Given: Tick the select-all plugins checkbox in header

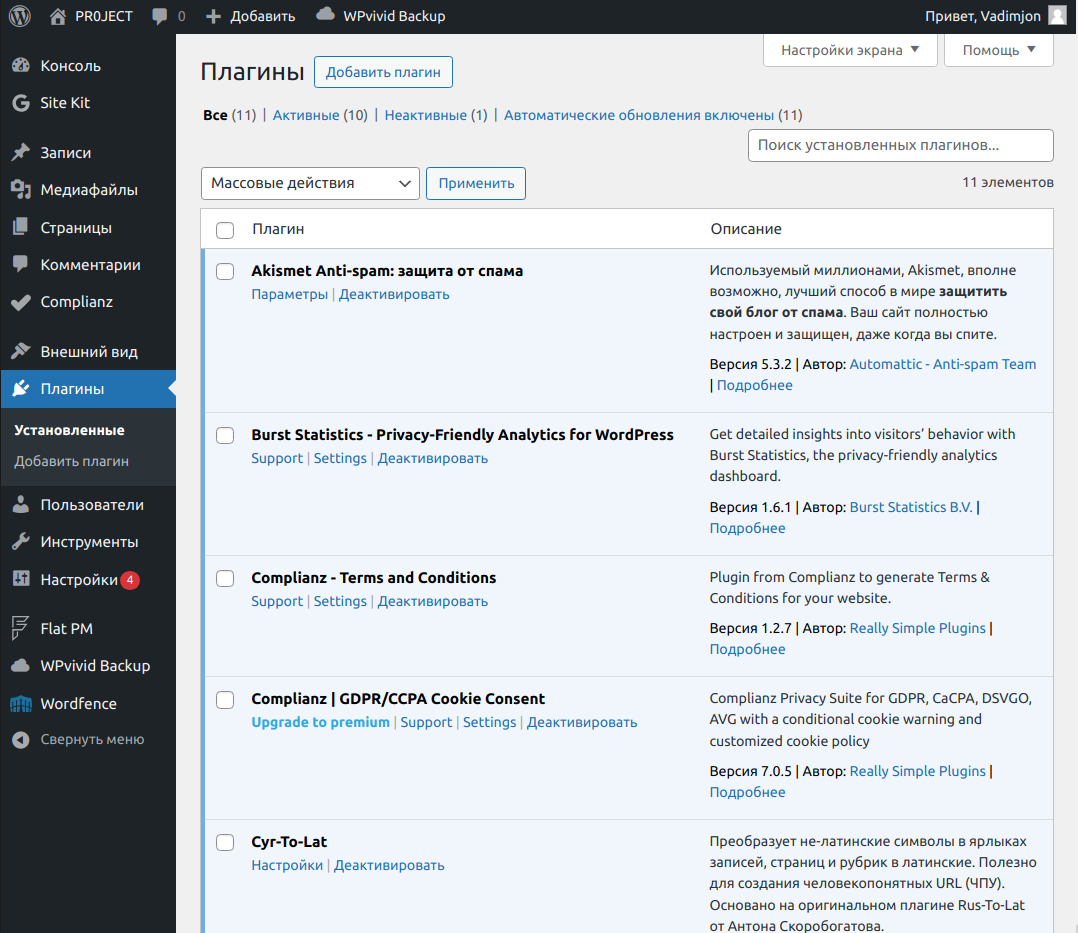Looking at the screenshot, I should pos(225,230).
